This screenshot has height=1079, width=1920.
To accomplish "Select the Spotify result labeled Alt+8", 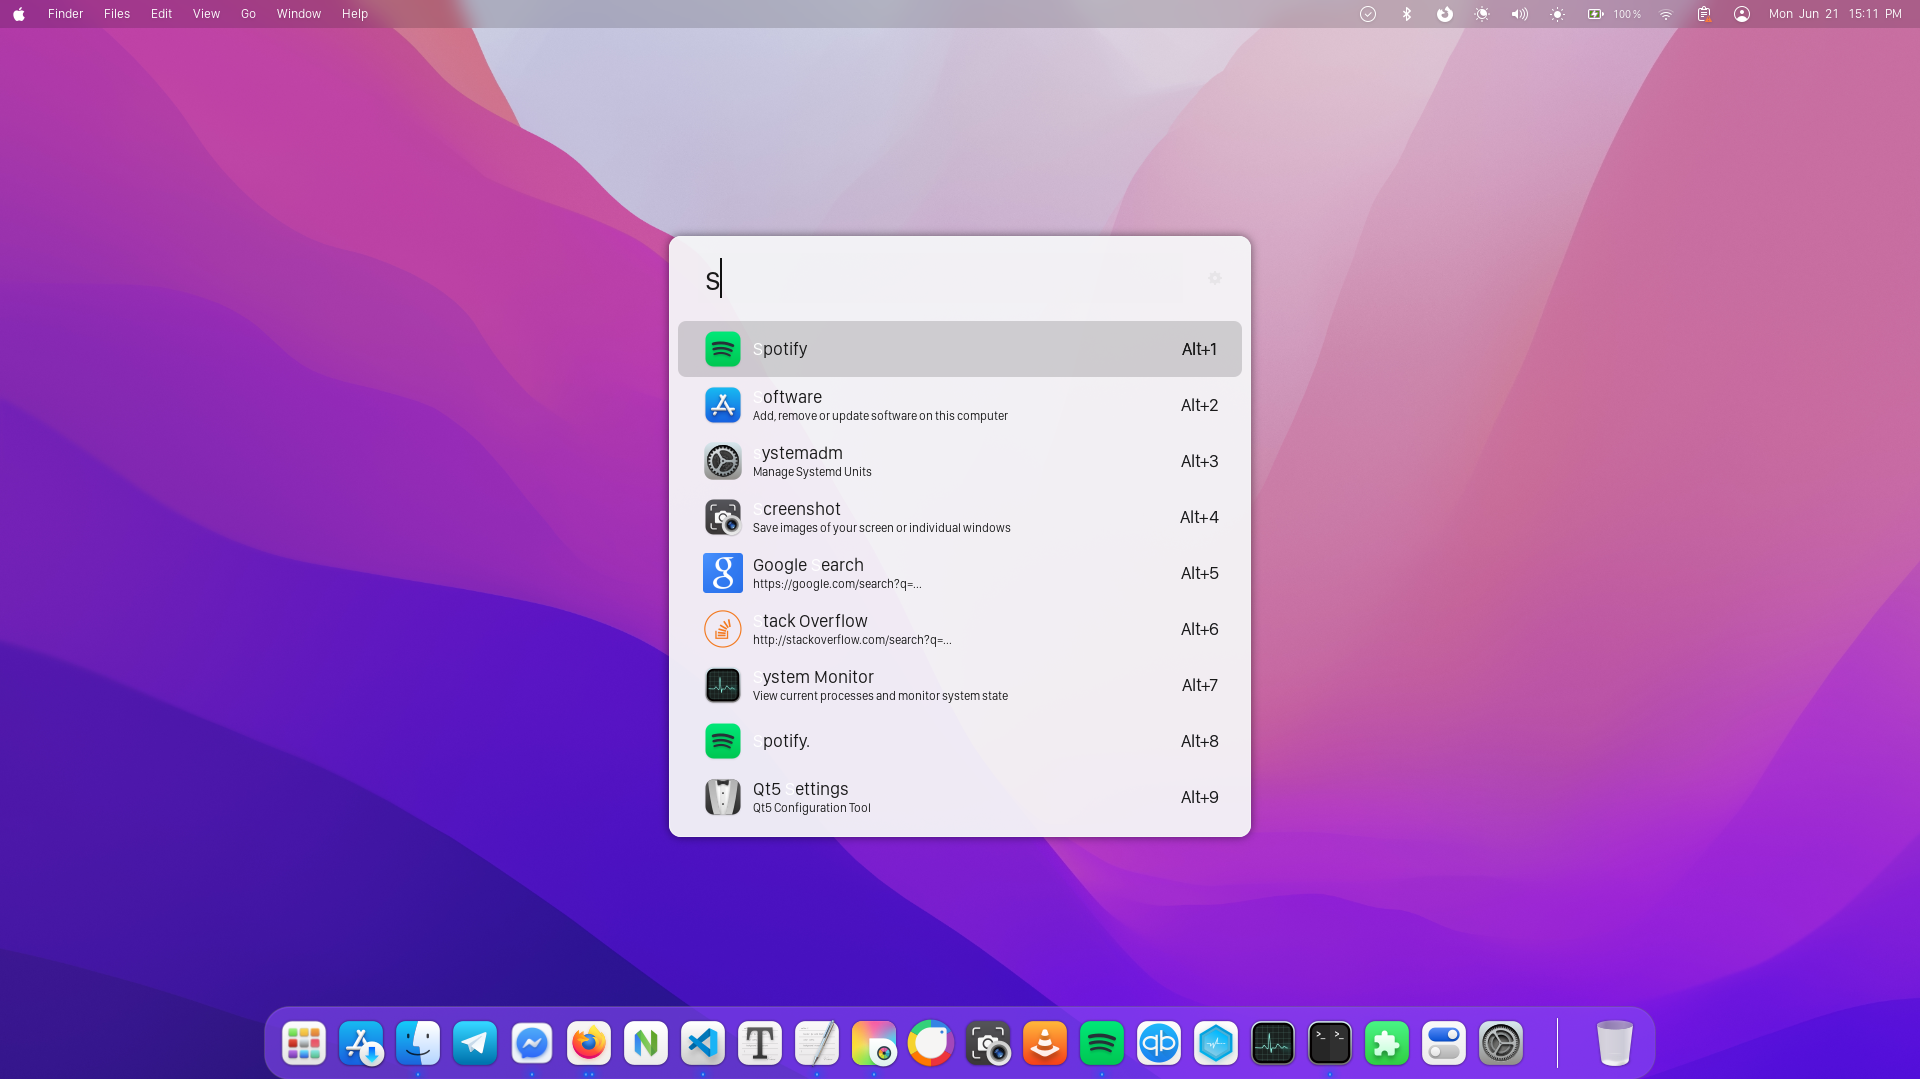I will (x=960, y=741).
